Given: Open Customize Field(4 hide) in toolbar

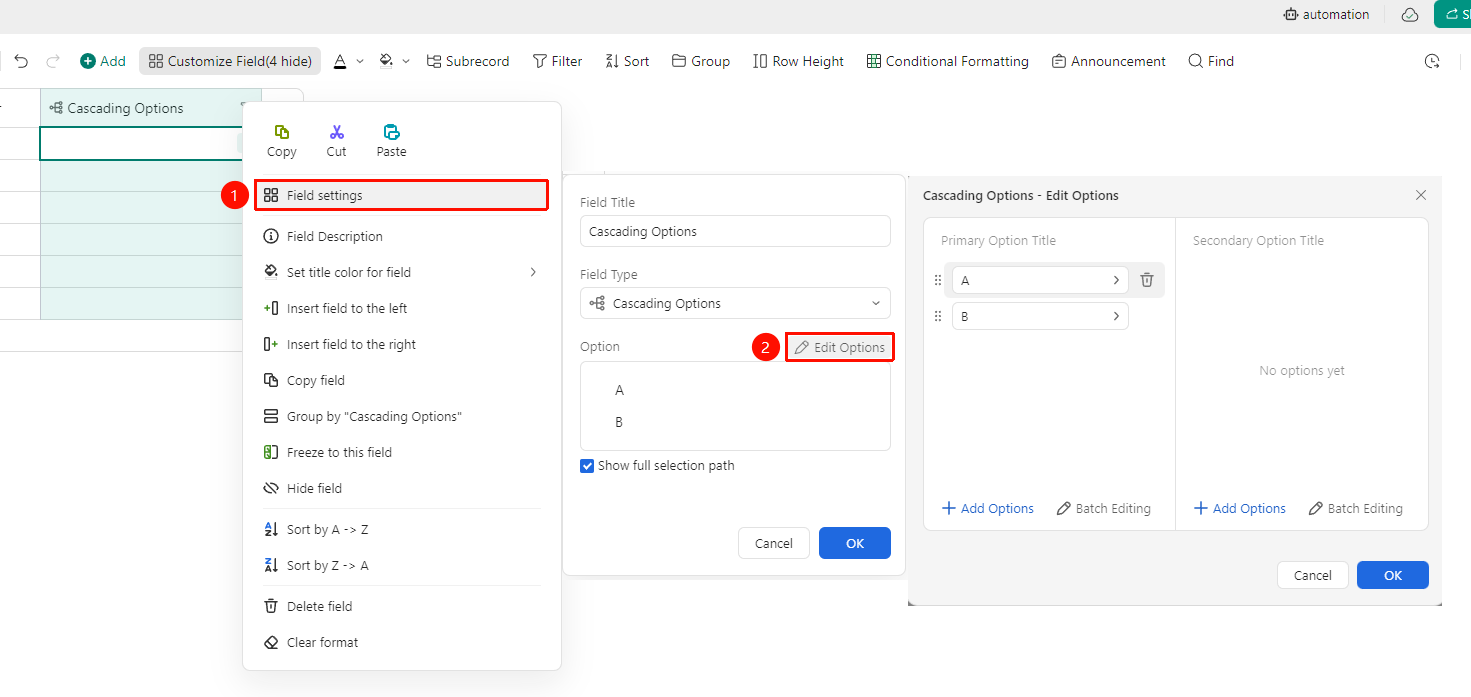Looking at the screenshot, I should [230, 61].
